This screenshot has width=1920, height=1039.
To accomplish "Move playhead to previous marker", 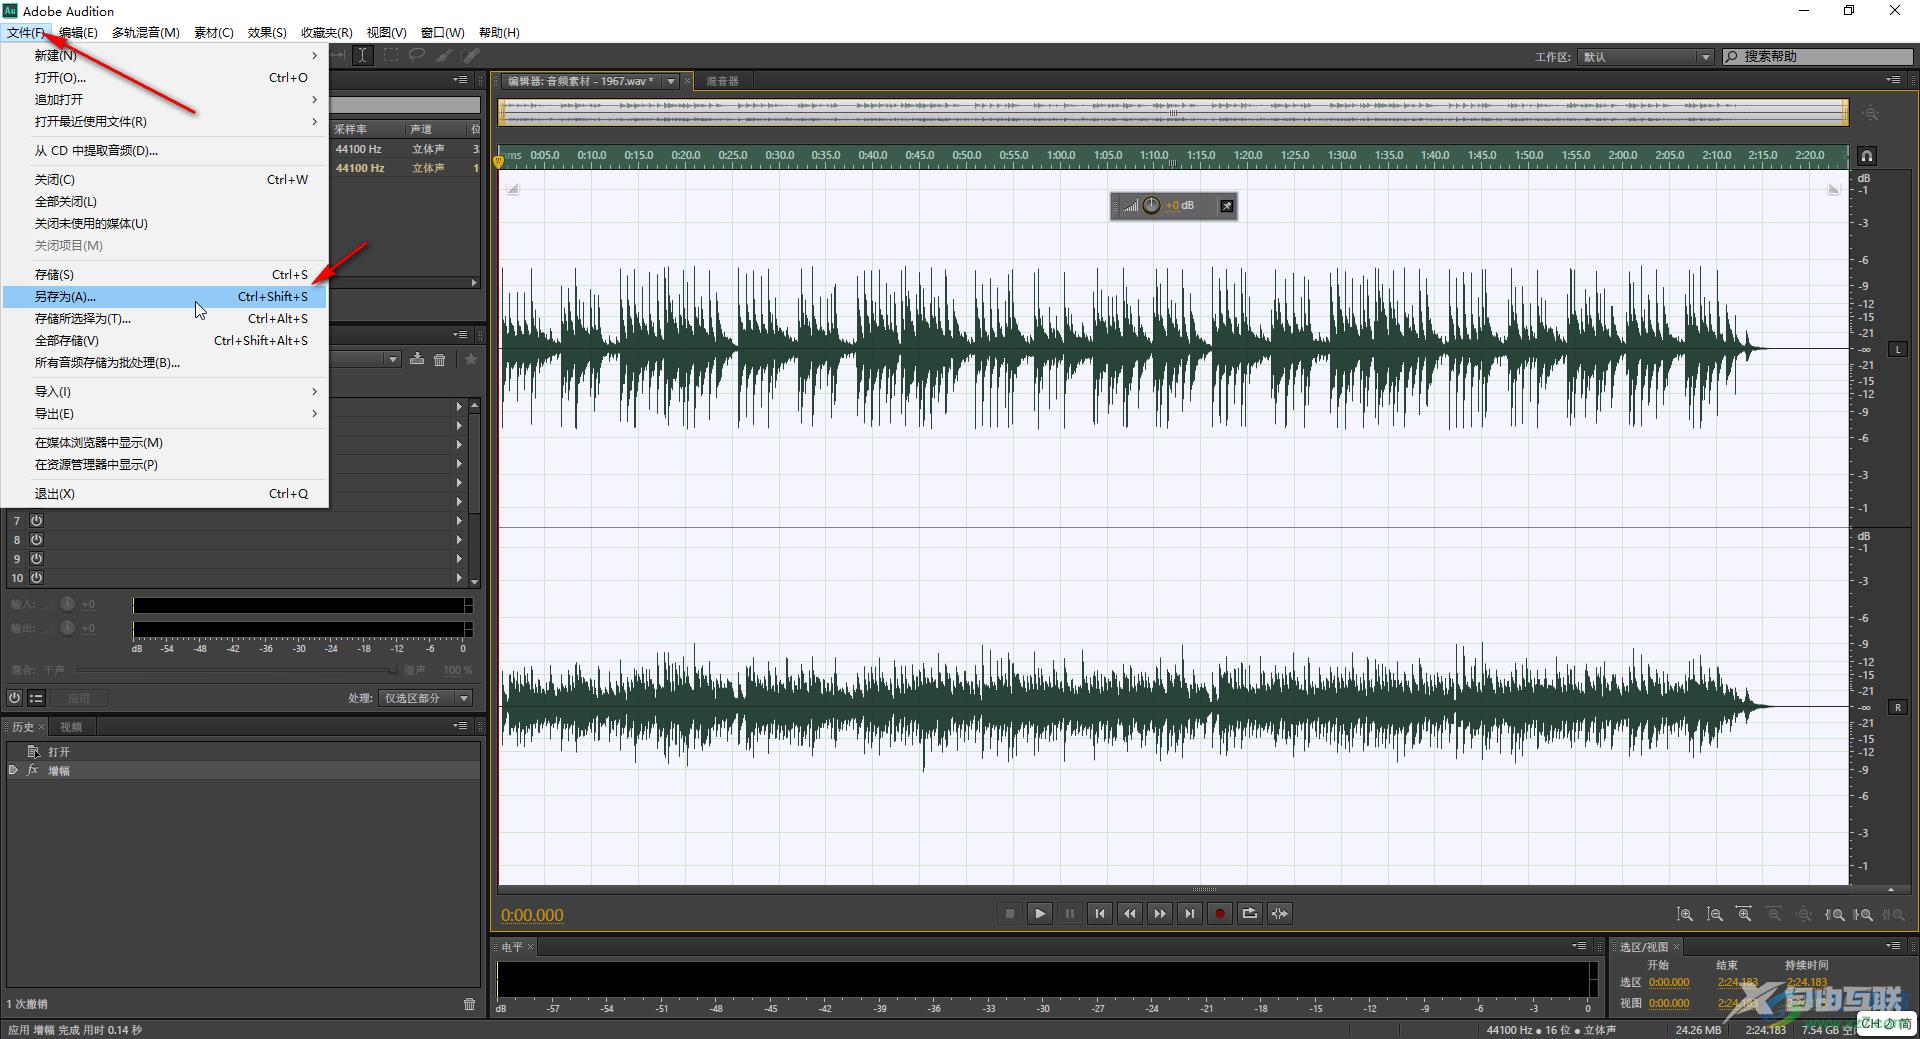I will (1100, 913).
